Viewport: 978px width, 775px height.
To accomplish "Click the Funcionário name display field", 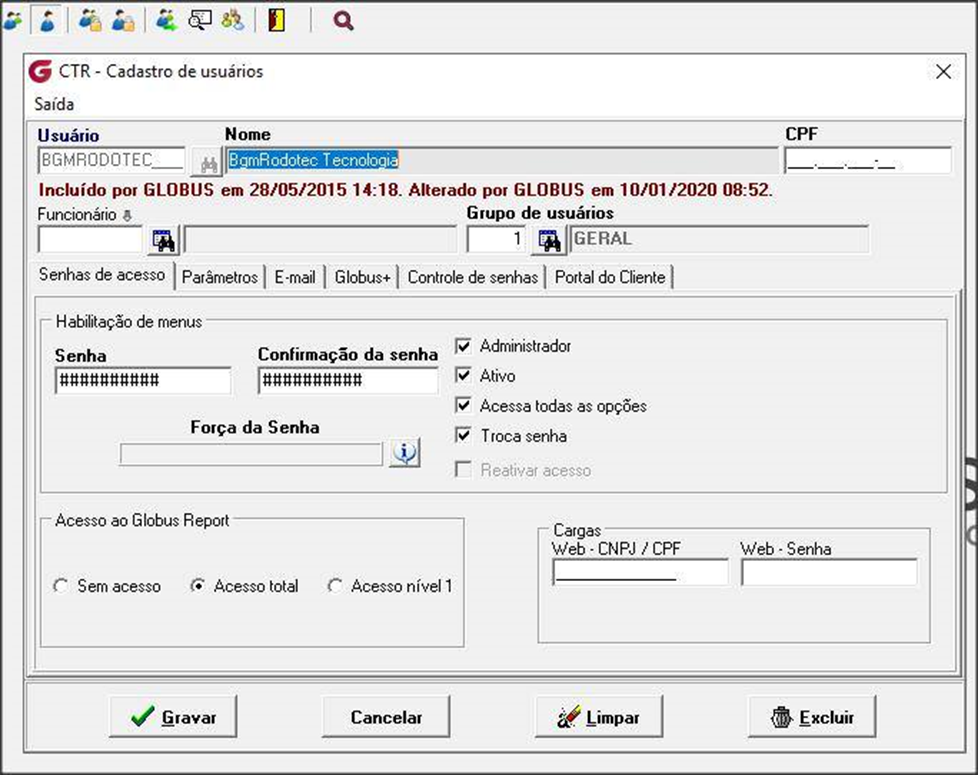I will [321, 239].
